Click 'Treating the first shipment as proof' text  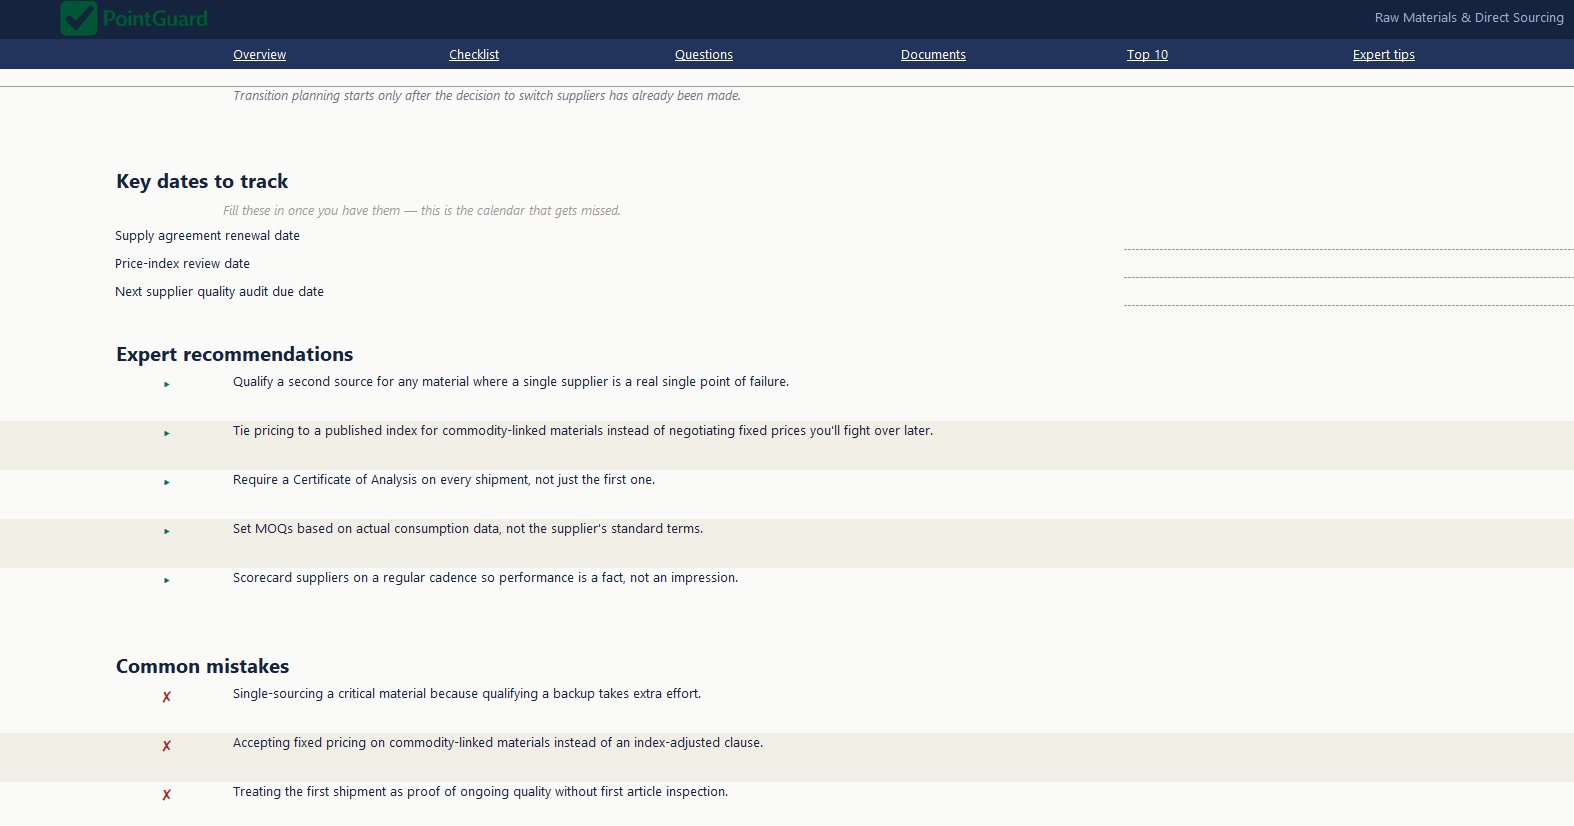(x=480, y=792)
